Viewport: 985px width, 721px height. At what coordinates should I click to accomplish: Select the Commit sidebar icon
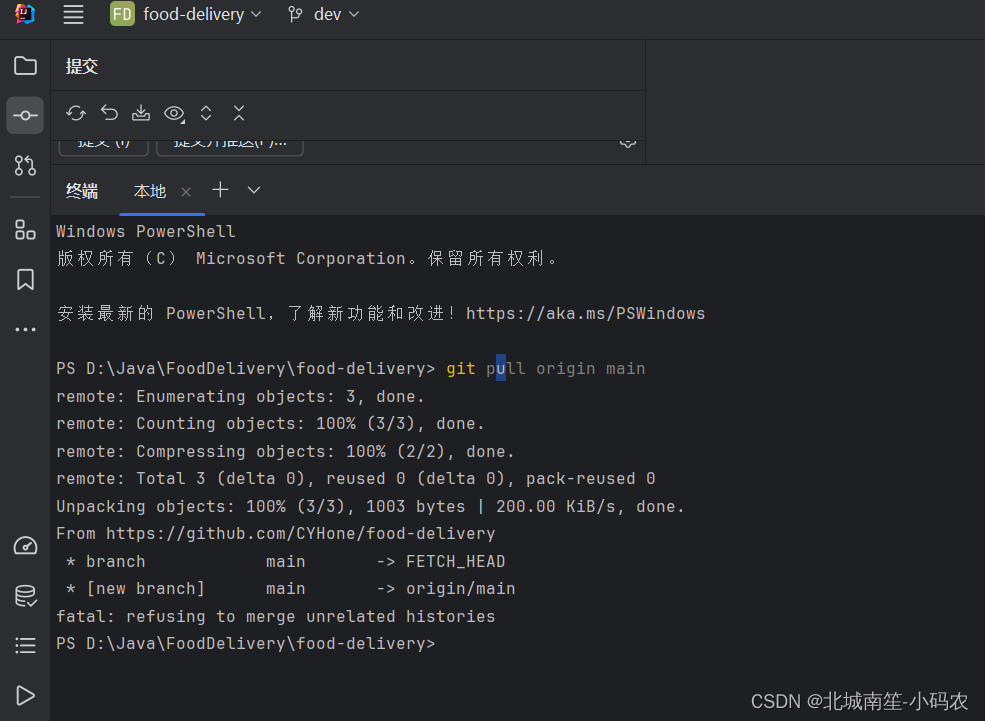coord(25,115)
